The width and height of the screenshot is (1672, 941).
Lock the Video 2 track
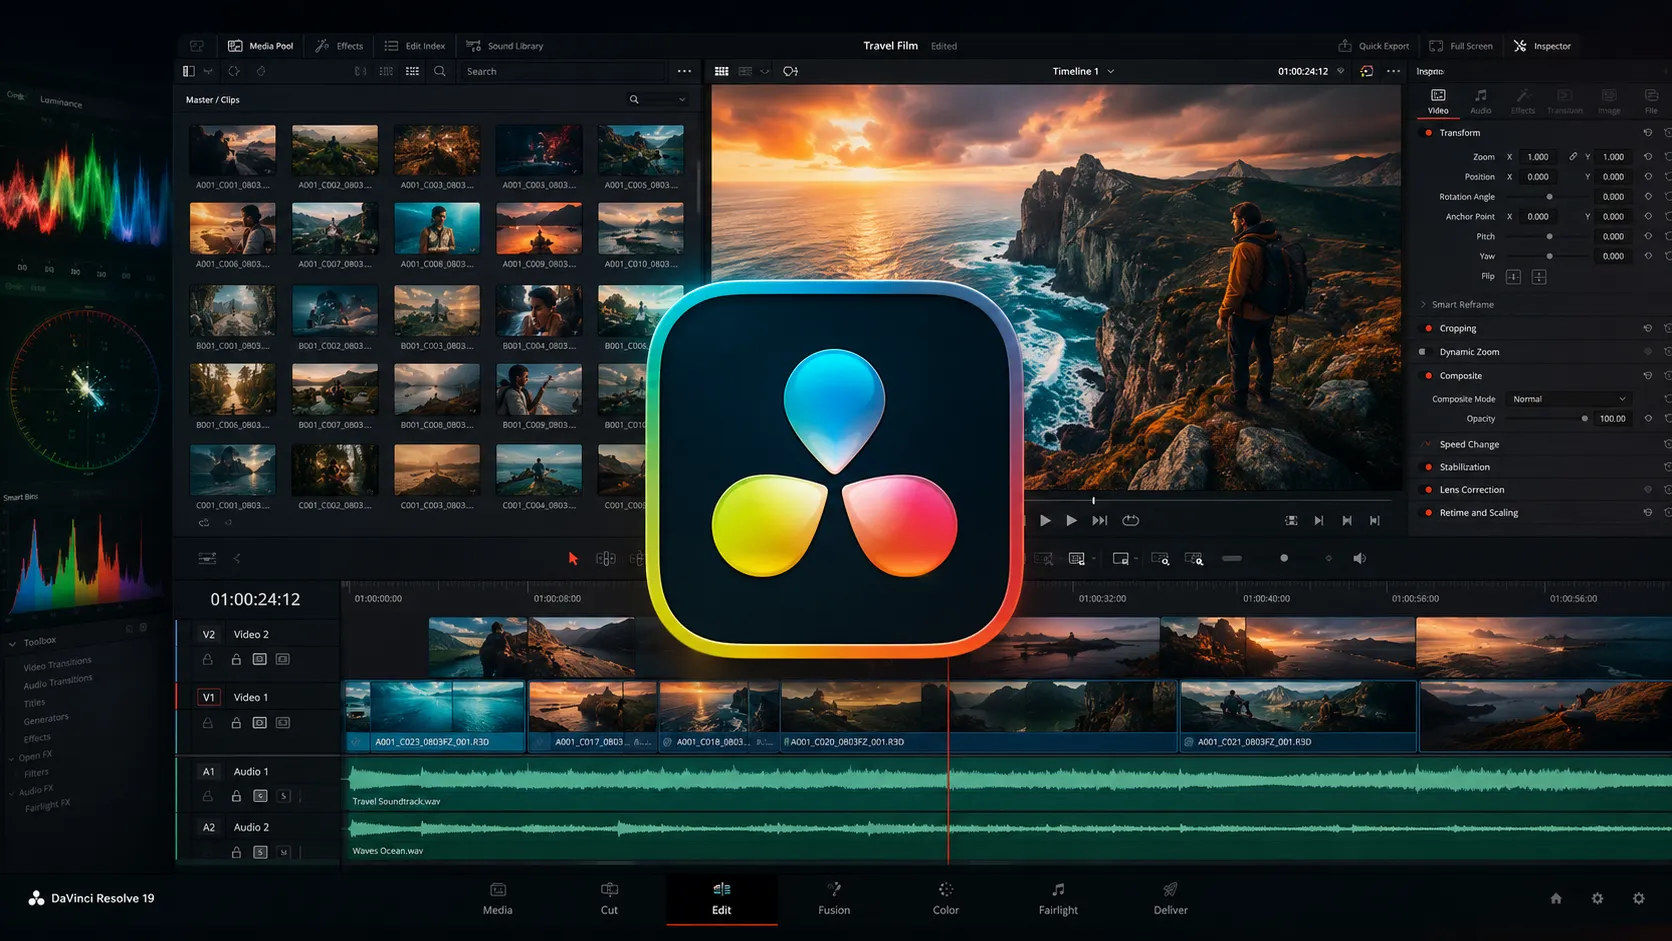(236, 660)
